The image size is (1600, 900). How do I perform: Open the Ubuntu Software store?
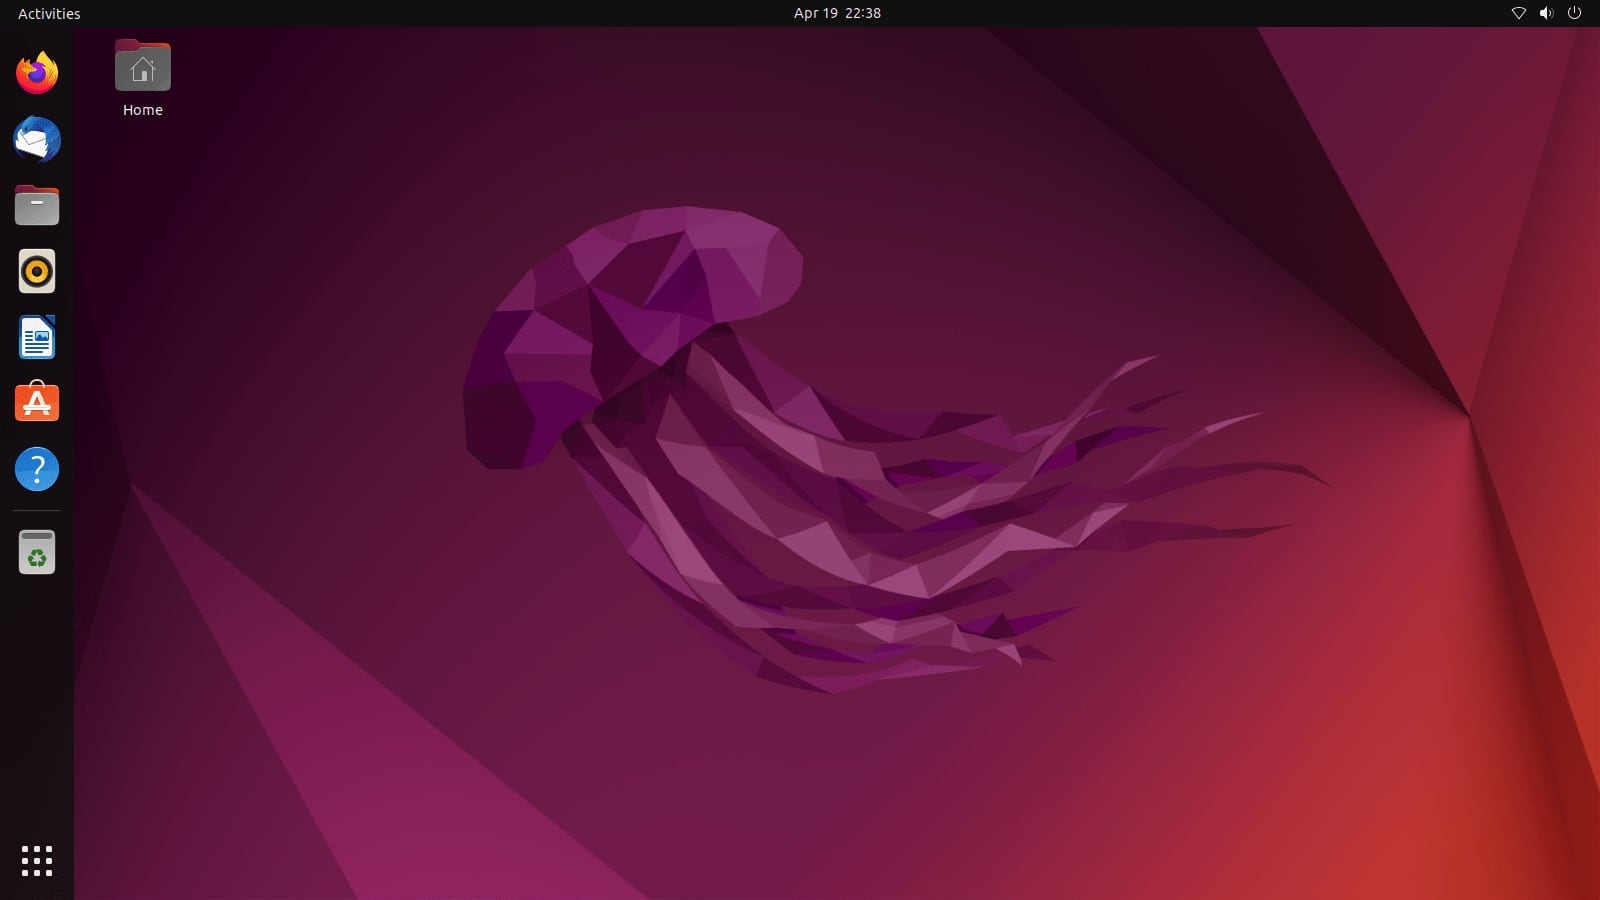click(x=36, y=402)
